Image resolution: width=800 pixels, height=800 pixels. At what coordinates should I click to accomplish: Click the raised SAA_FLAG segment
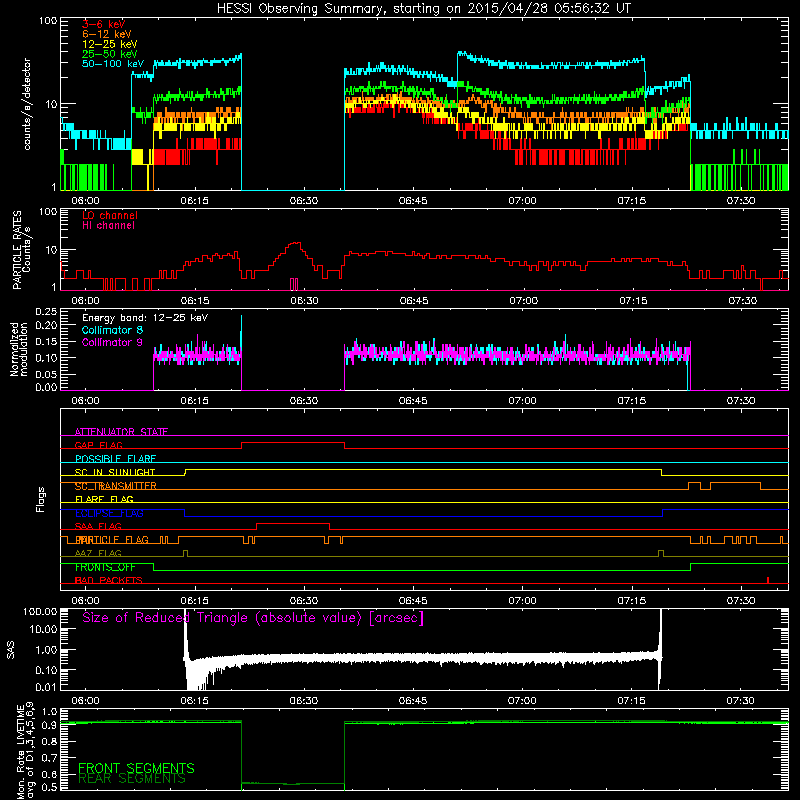293,524
